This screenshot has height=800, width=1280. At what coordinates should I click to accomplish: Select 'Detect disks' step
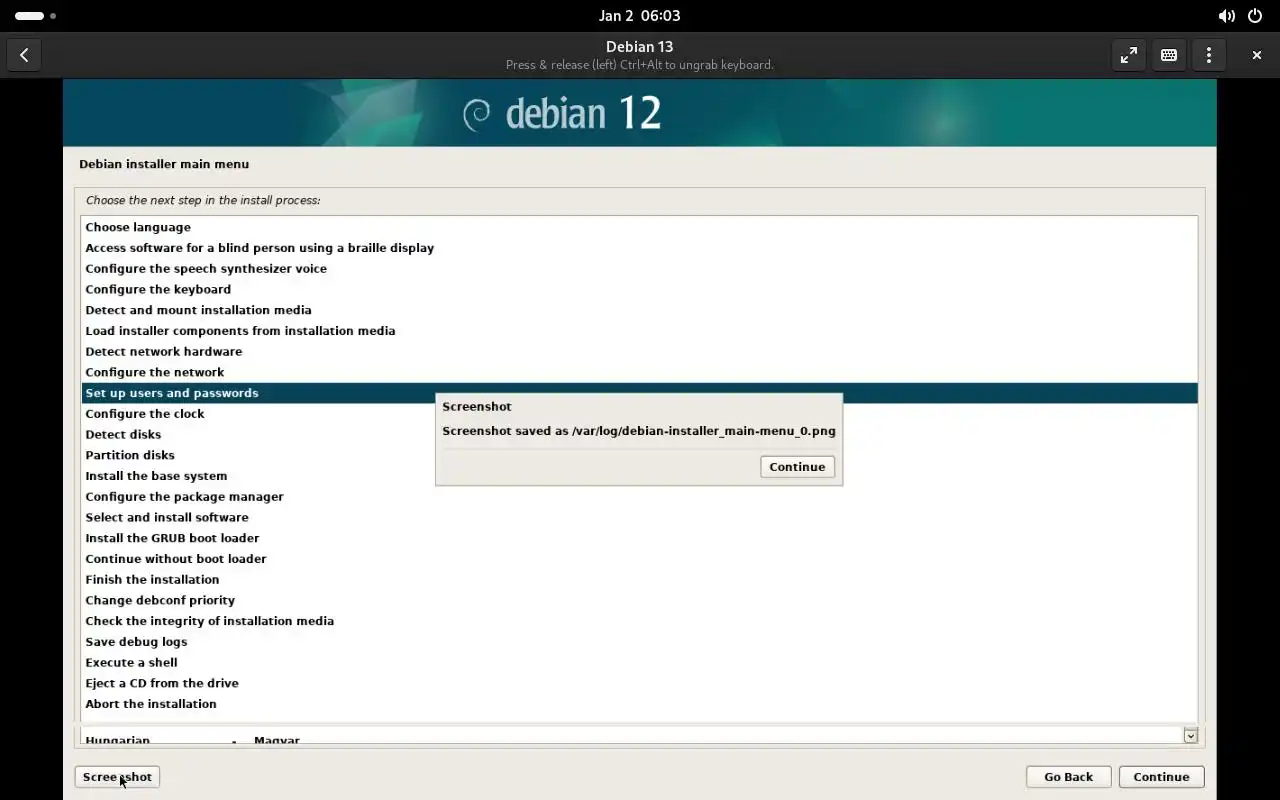pyautogui.click(x=639, y=435)
